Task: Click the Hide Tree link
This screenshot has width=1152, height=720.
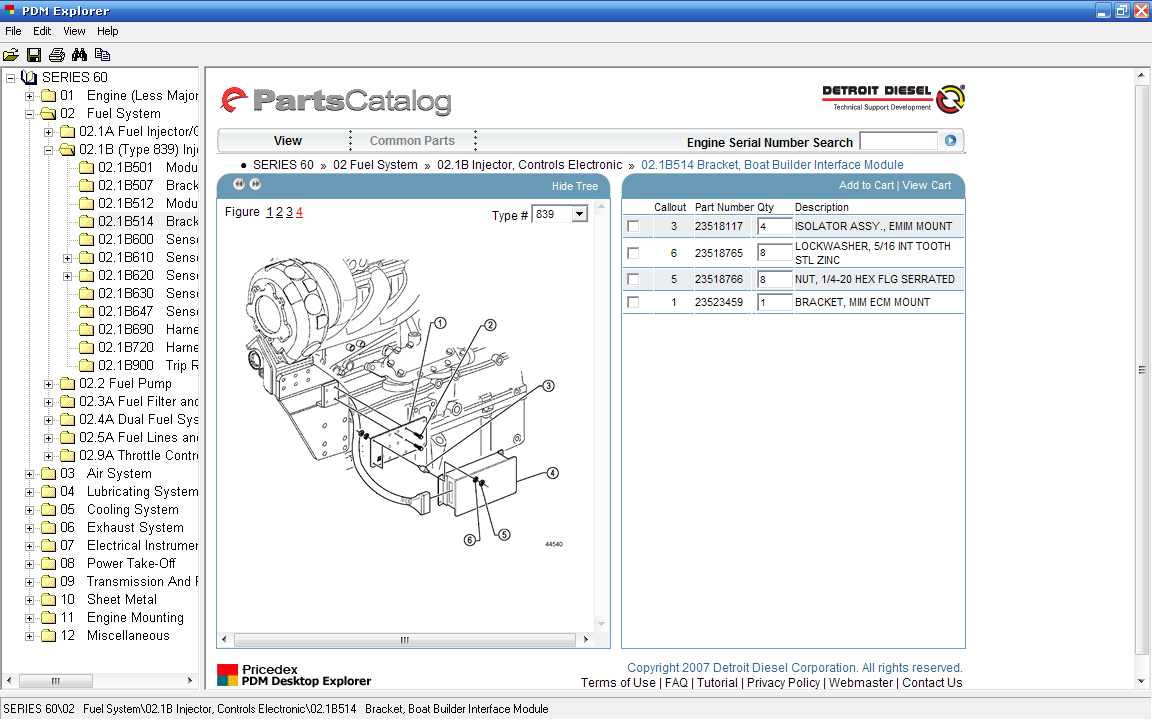Action: click(x=575, y=186)
